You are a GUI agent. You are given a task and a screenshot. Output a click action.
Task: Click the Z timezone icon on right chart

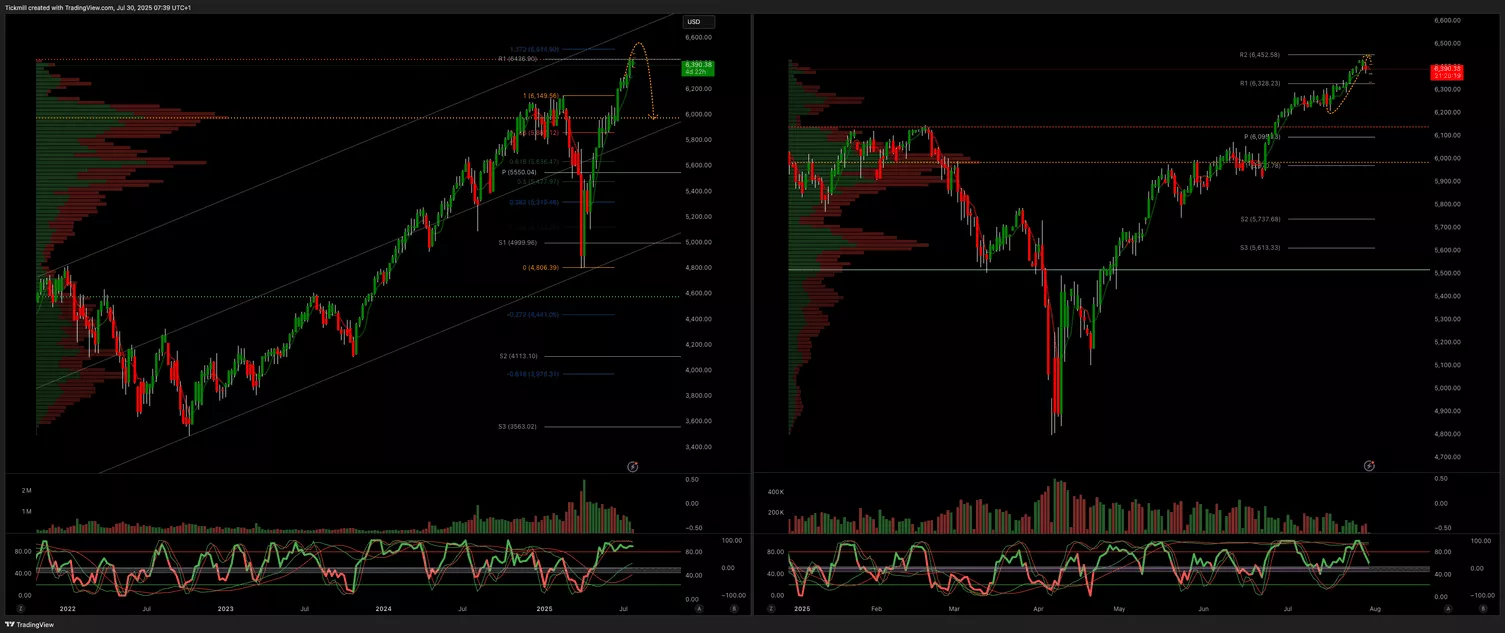pos(773,608)
